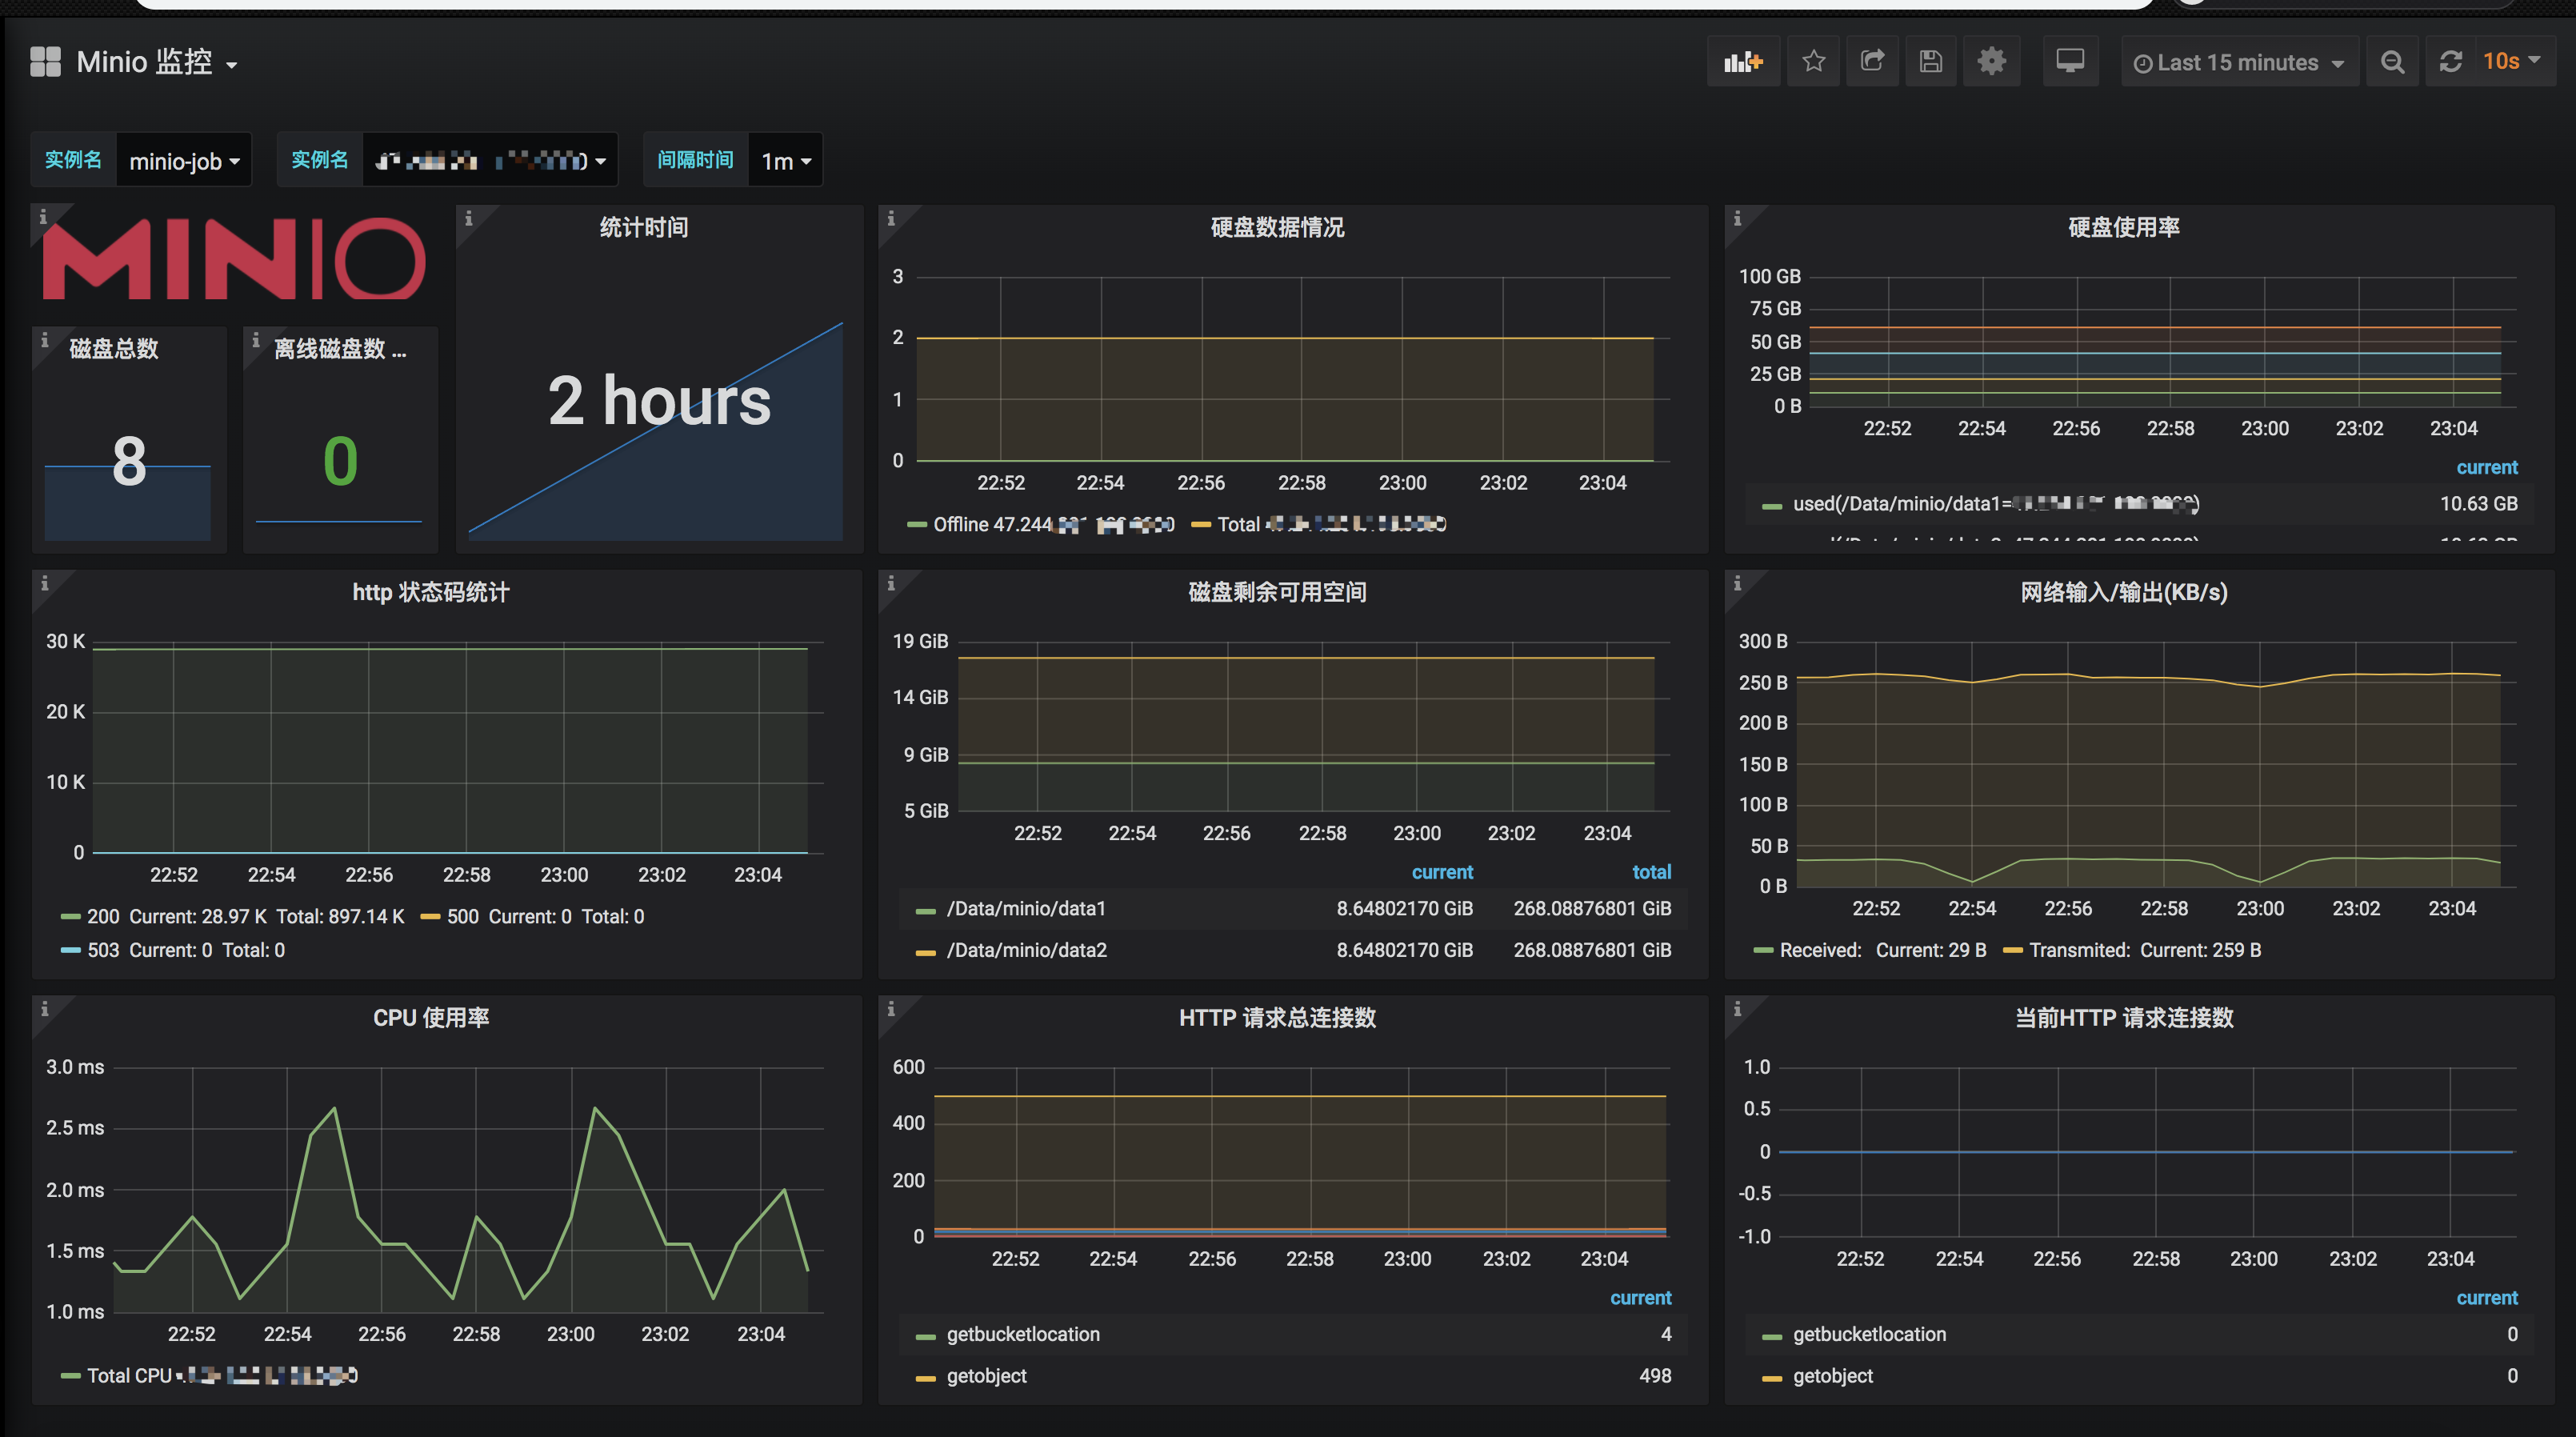Toggle getbucketlocation series visibility
The height and width of the screenshot is (1437, 2576).
click(x=1023, y=1334)
